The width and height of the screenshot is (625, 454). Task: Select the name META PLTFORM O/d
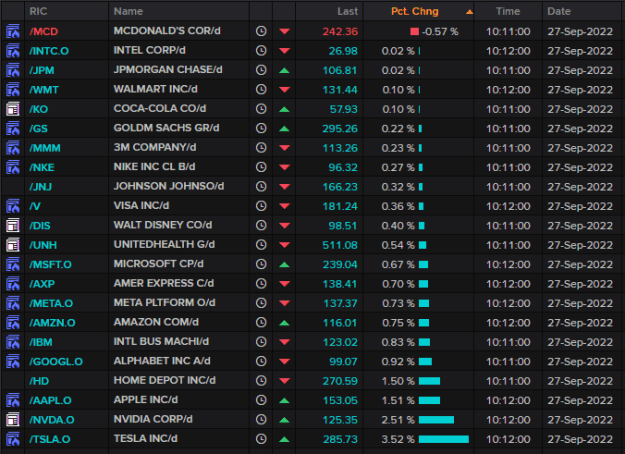point(164,303)
